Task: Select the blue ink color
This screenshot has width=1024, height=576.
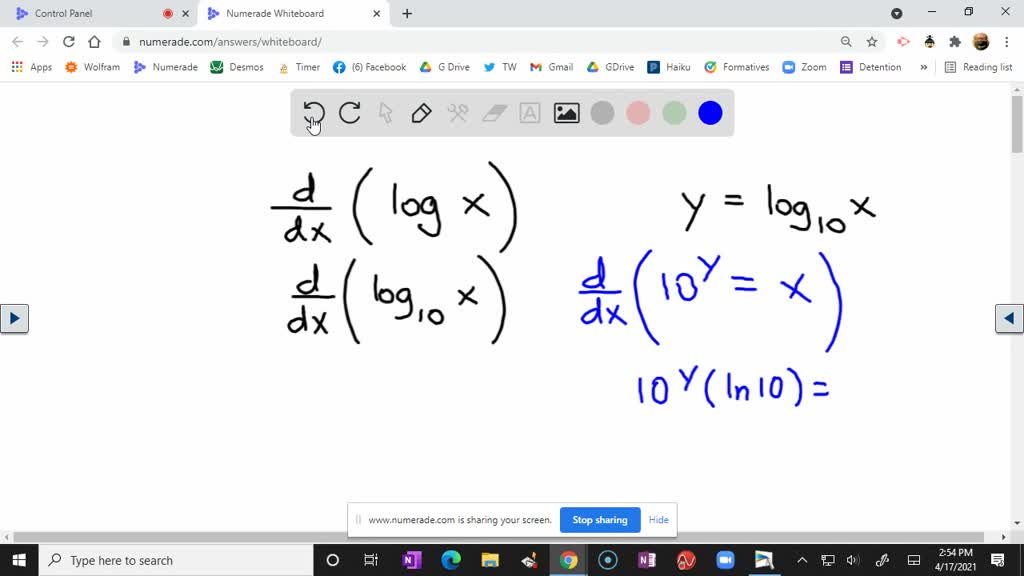Action: point(710,113)
